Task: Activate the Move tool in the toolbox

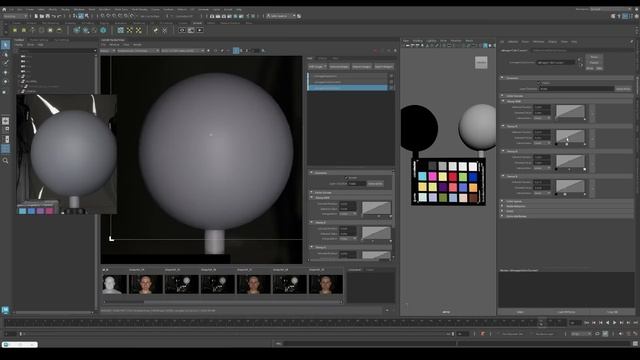Action: [x=5, y=72]
